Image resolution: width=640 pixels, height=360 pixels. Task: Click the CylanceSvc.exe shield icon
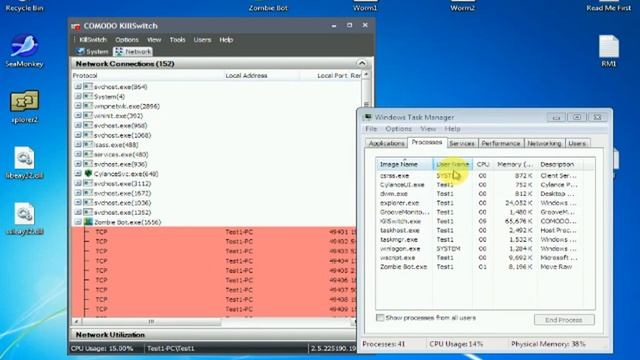88,173
